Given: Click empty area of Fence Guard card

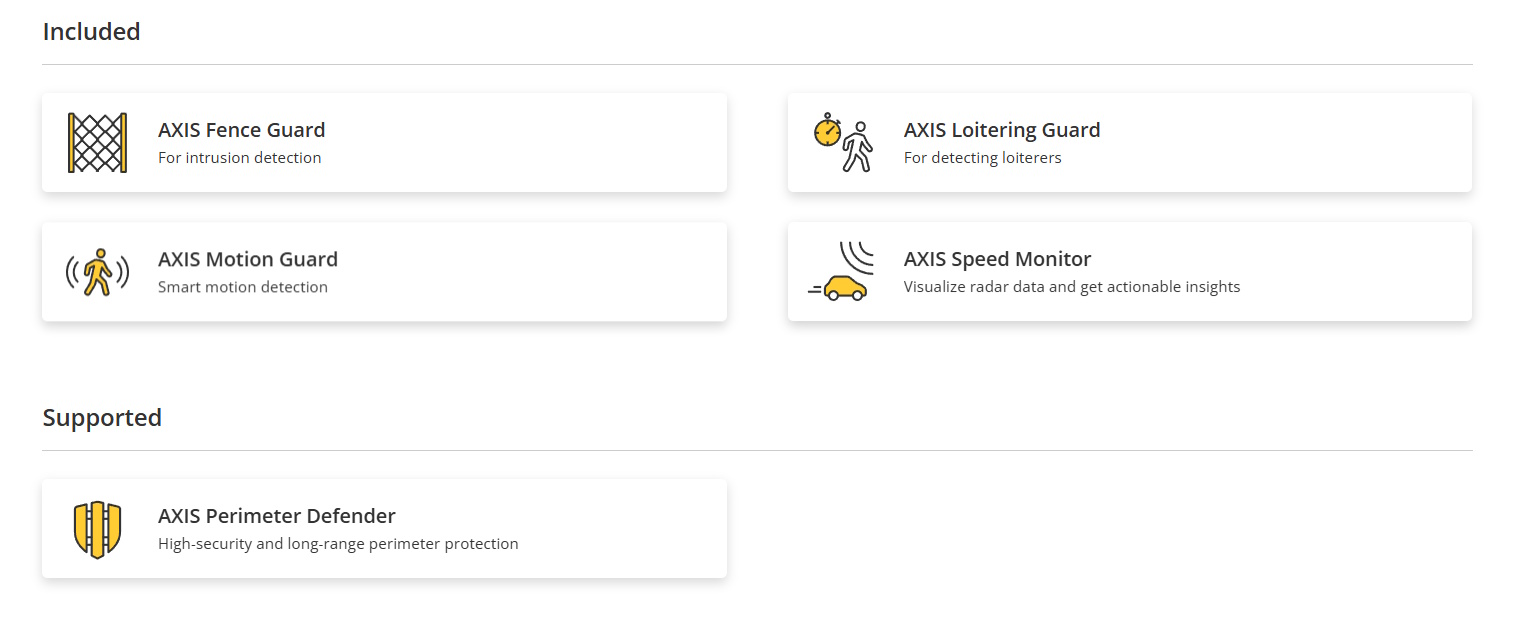Looking at the screenshot, I should [x=540, y=143].
